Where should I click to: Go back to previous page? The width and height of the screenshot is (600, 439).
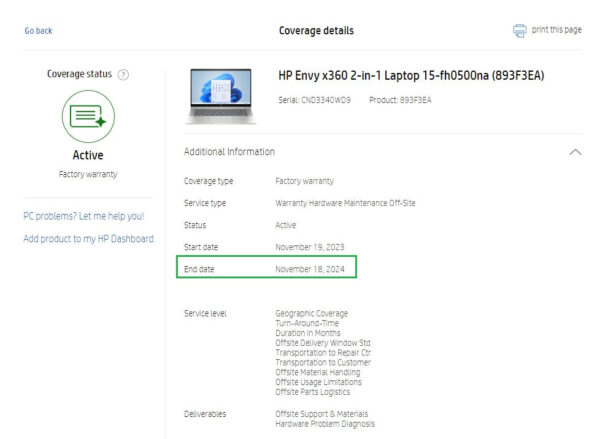click(38, 31)
